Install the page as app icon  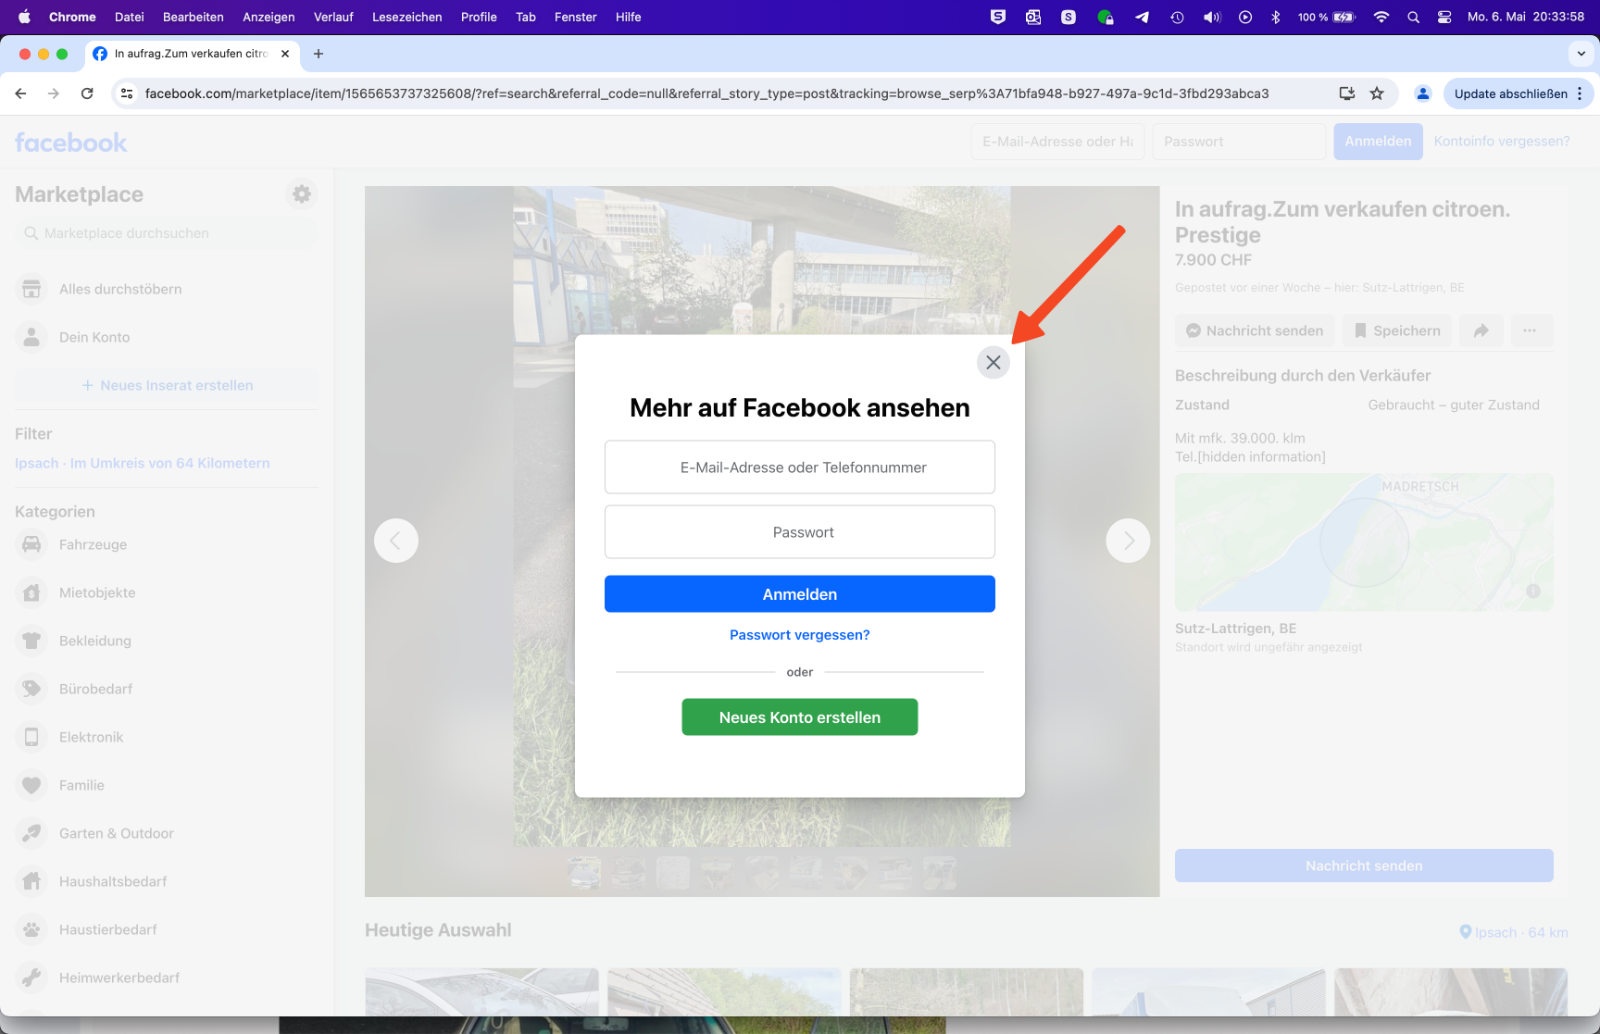[x=1347, y=93]
